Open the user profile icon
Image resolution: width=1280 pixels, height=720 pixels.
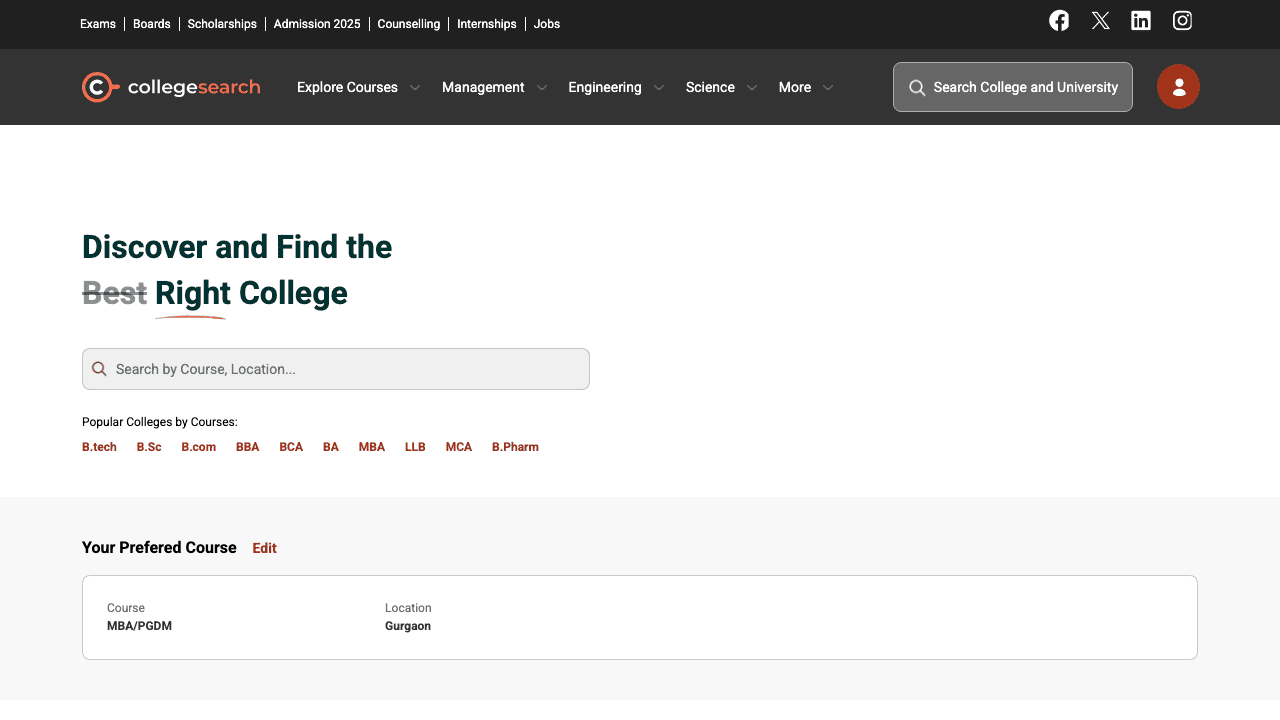click(1178, 87)
